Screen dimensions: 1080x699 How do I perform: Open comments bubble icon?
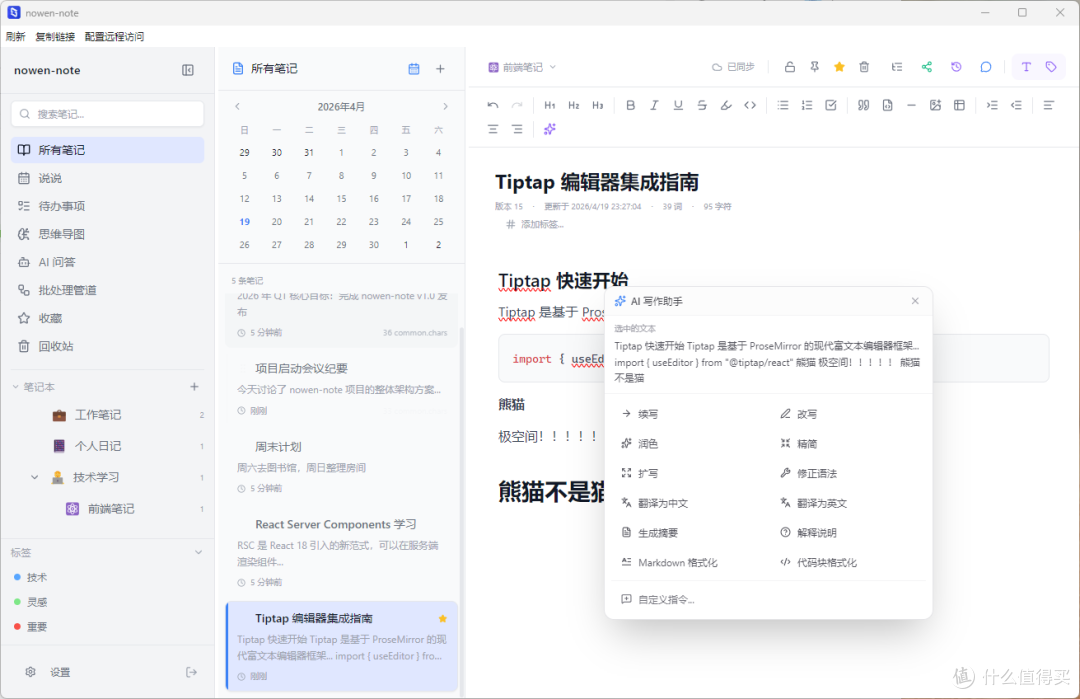[986, 67]
